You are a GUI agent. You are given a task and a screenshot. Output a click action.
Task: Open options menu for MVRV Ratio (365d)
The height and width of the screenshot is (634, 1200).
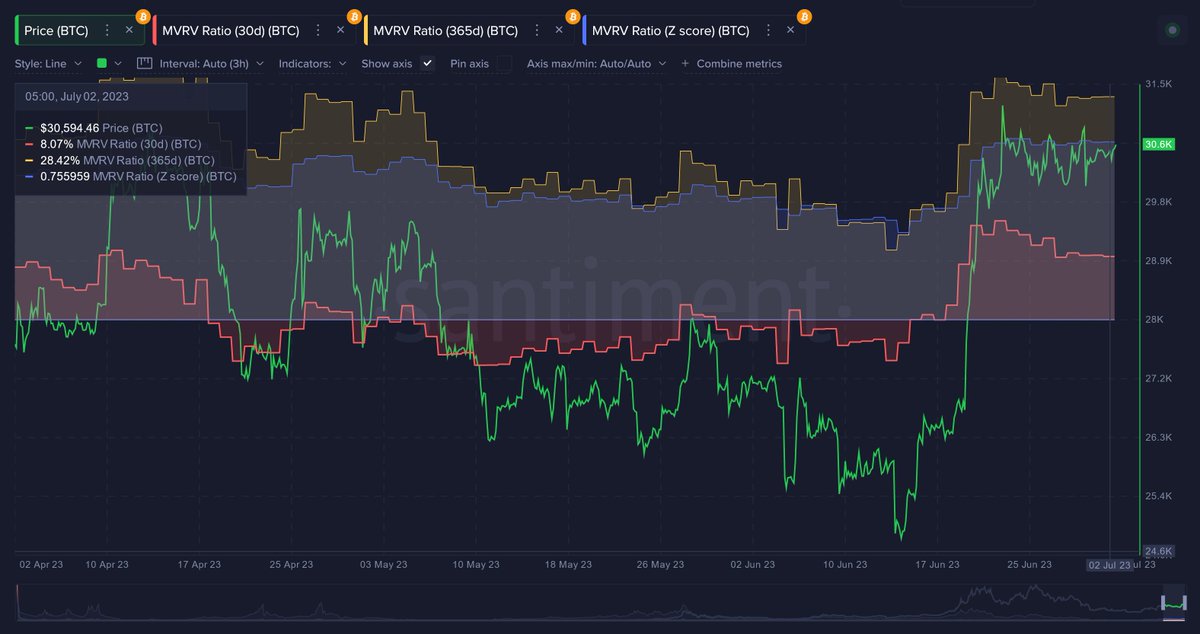(536, 31)
